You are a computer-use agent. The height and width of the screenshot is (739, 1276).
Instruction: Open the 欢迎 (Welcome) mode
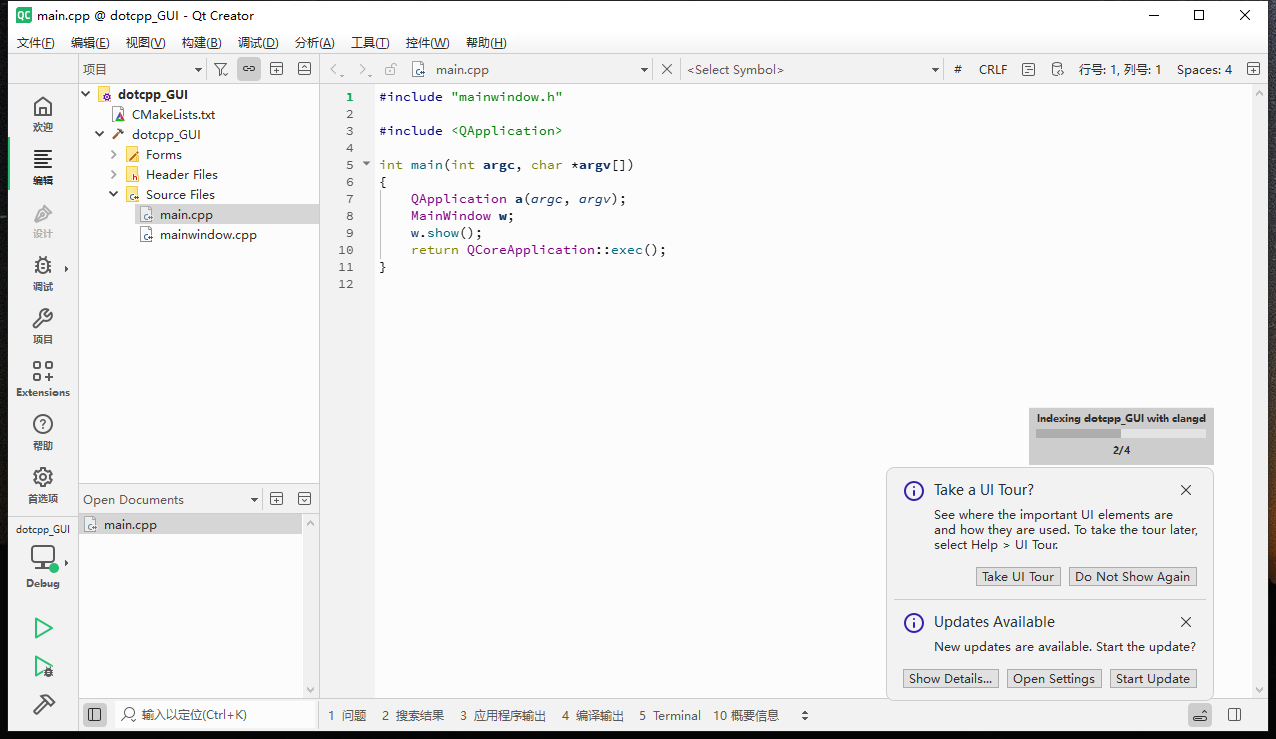point(42,114)
